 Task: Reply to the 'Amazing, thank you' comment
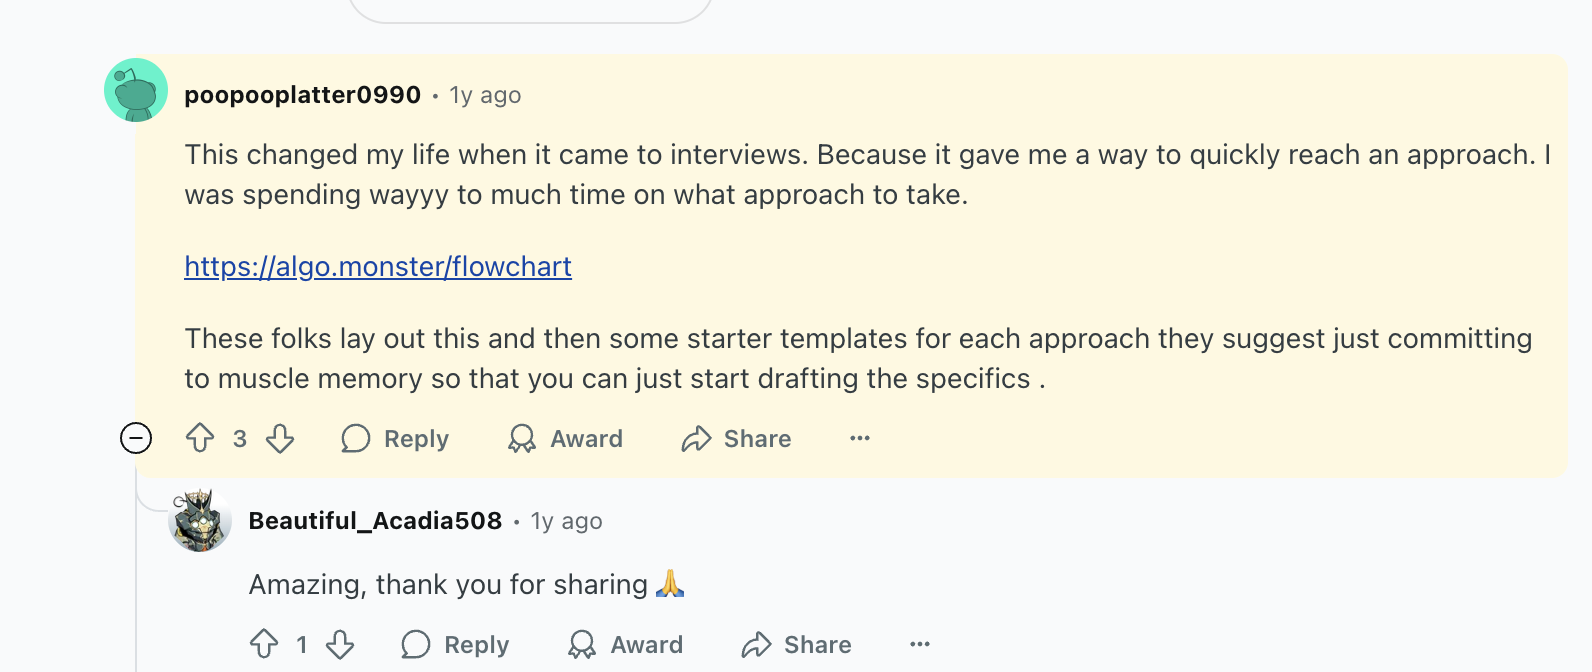click(x=455, y=644)
